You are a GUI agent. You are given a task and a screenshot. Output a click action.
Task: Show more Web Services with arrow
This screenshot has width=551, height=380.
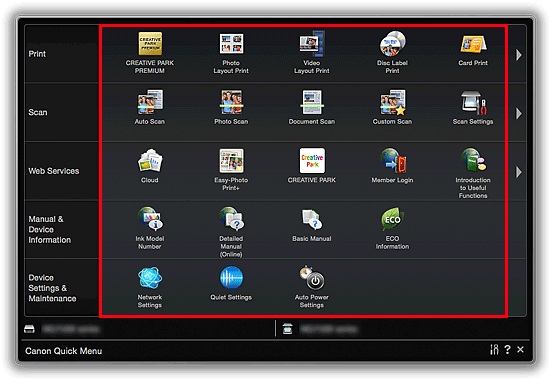pos(519,172)
